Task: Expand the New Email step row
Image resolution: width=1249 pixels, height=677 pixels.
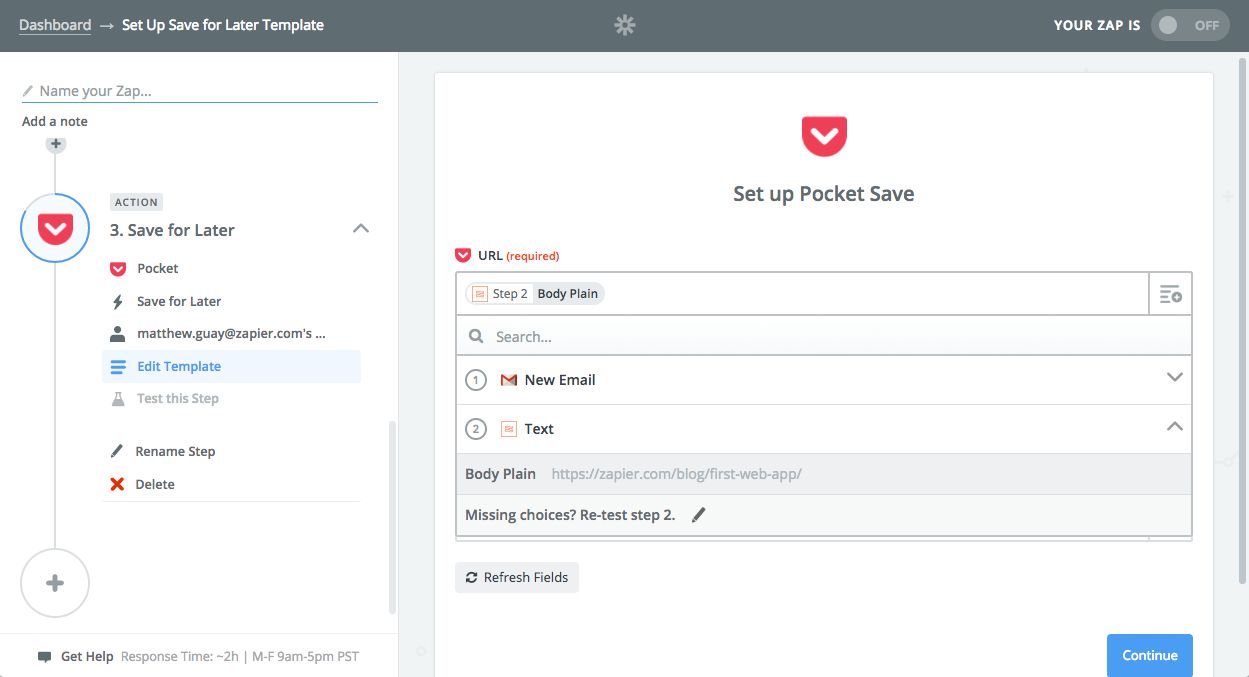Action: pyautogui.click(x=824, y=380)
